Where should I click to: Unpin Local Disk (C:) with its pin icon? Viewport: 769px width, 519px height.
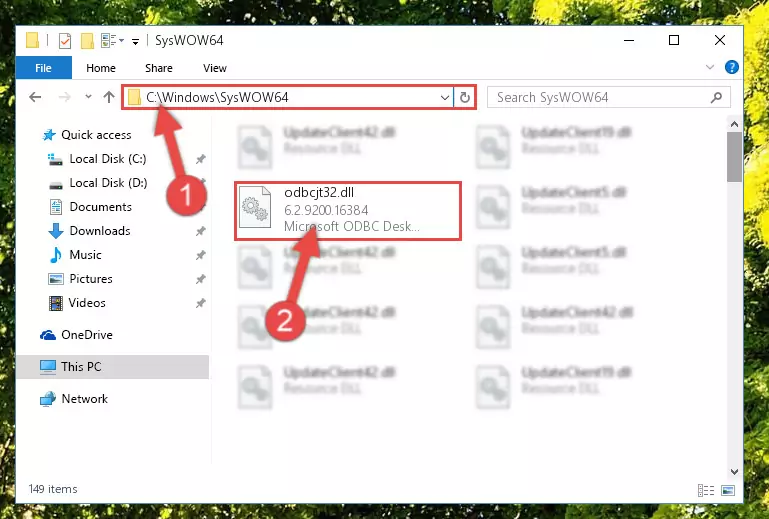point(201,159)
